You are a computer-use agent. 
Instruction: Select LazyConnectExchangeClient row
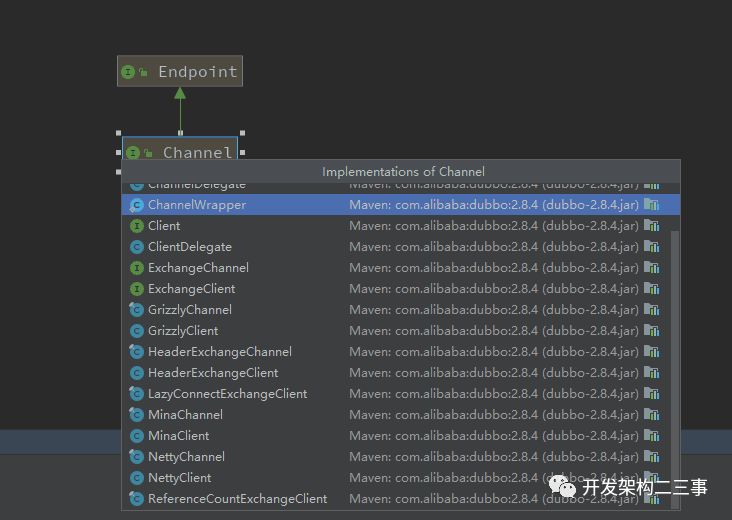click(396, 394)
